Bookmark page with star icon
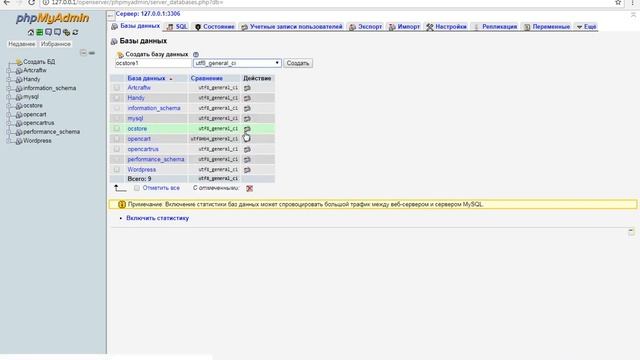 (x=618, y=2)
